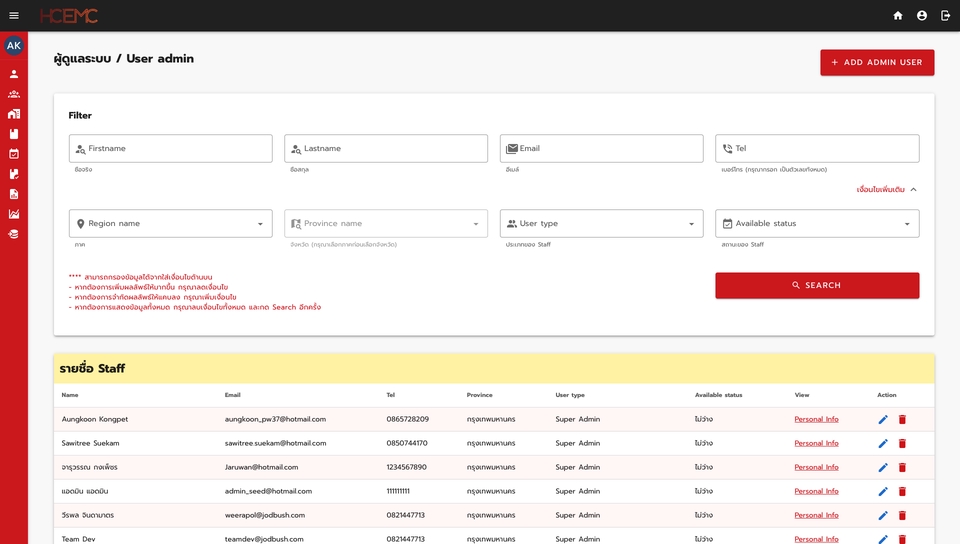Viewport: 960px width, 544px height.
Task: Open the Available status dropdown
Action: point(817,223)
